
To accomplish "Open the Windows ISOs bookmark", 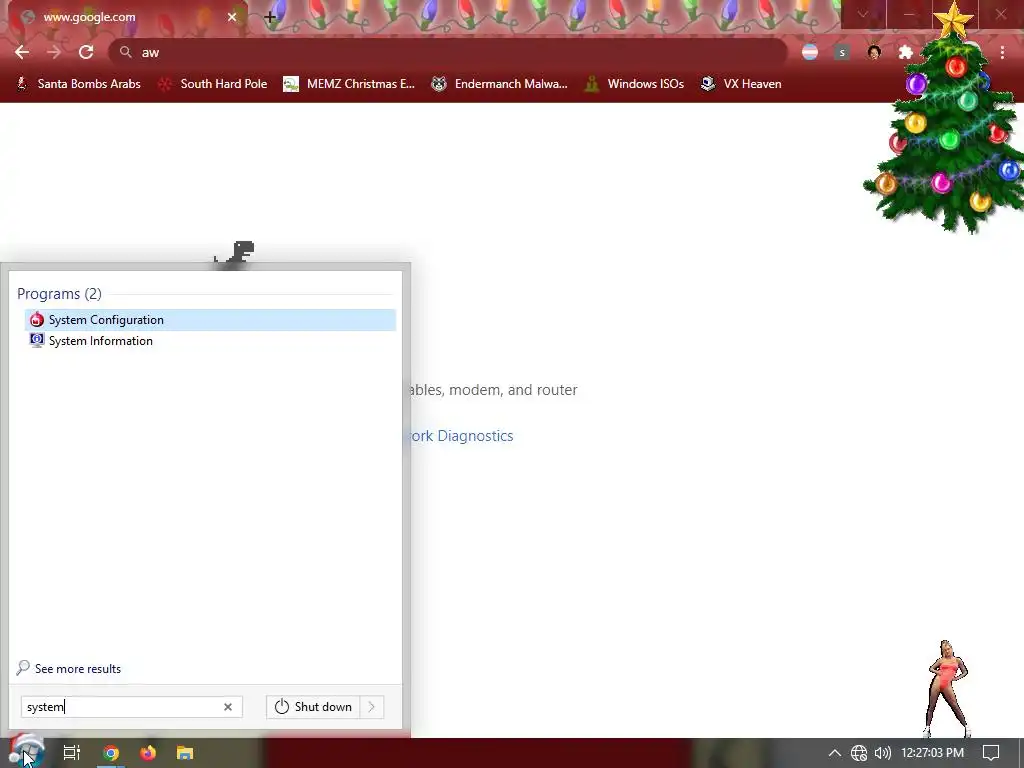I will click(x=634, y=84).
